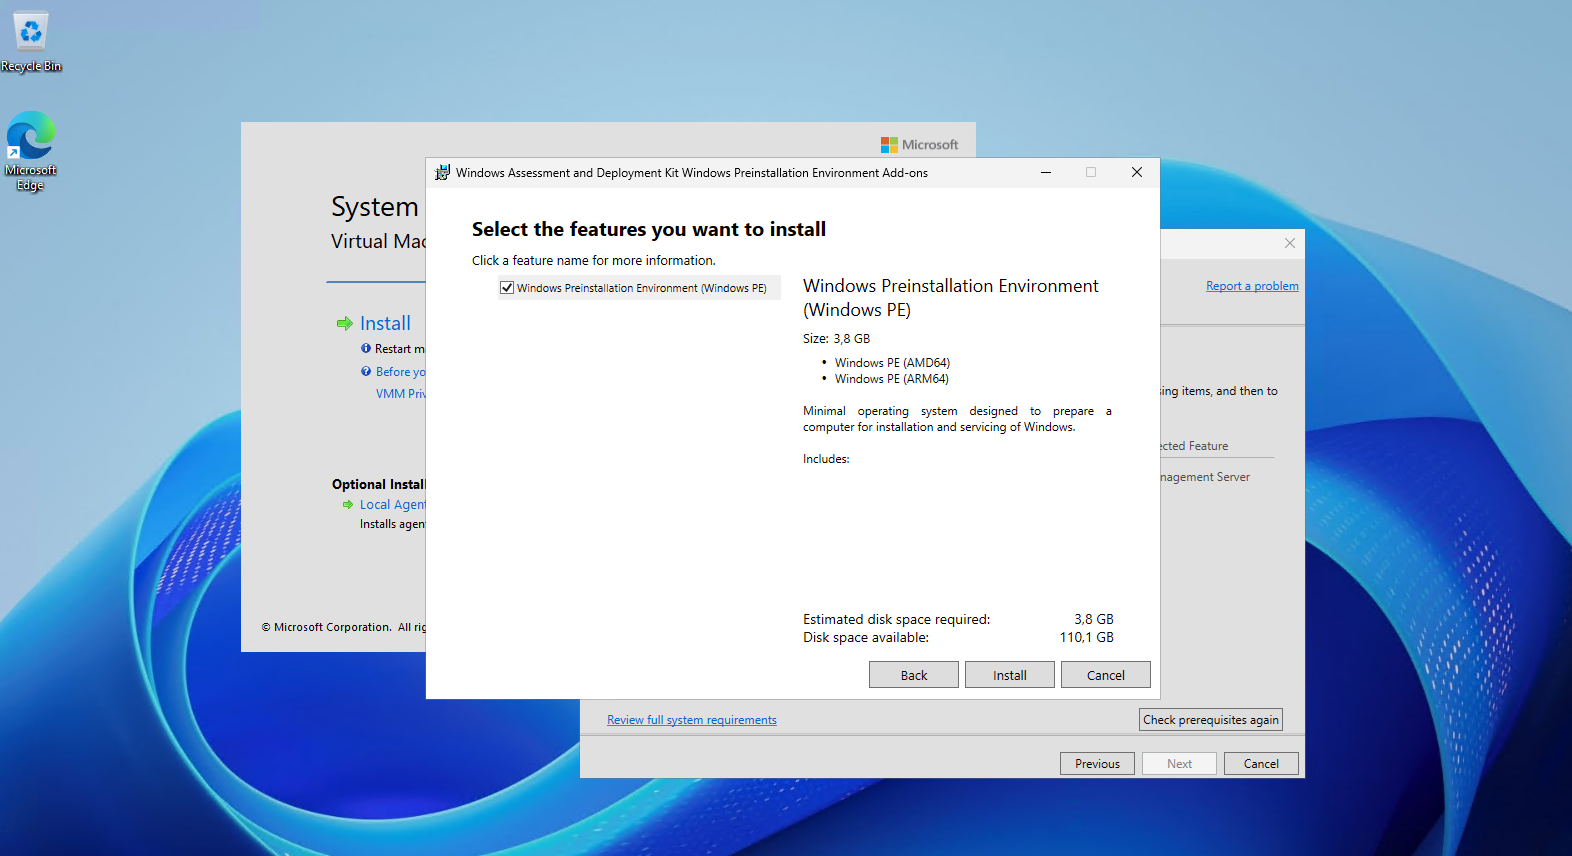Image resolution: width=1572 pixels, height=856 pixels.
Task: Open the Report a problem link
Action: 1252,286
